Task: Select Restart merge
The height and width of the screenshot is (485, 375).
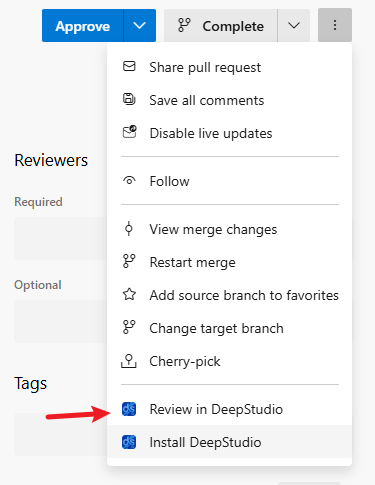Action: click(229, 262)
